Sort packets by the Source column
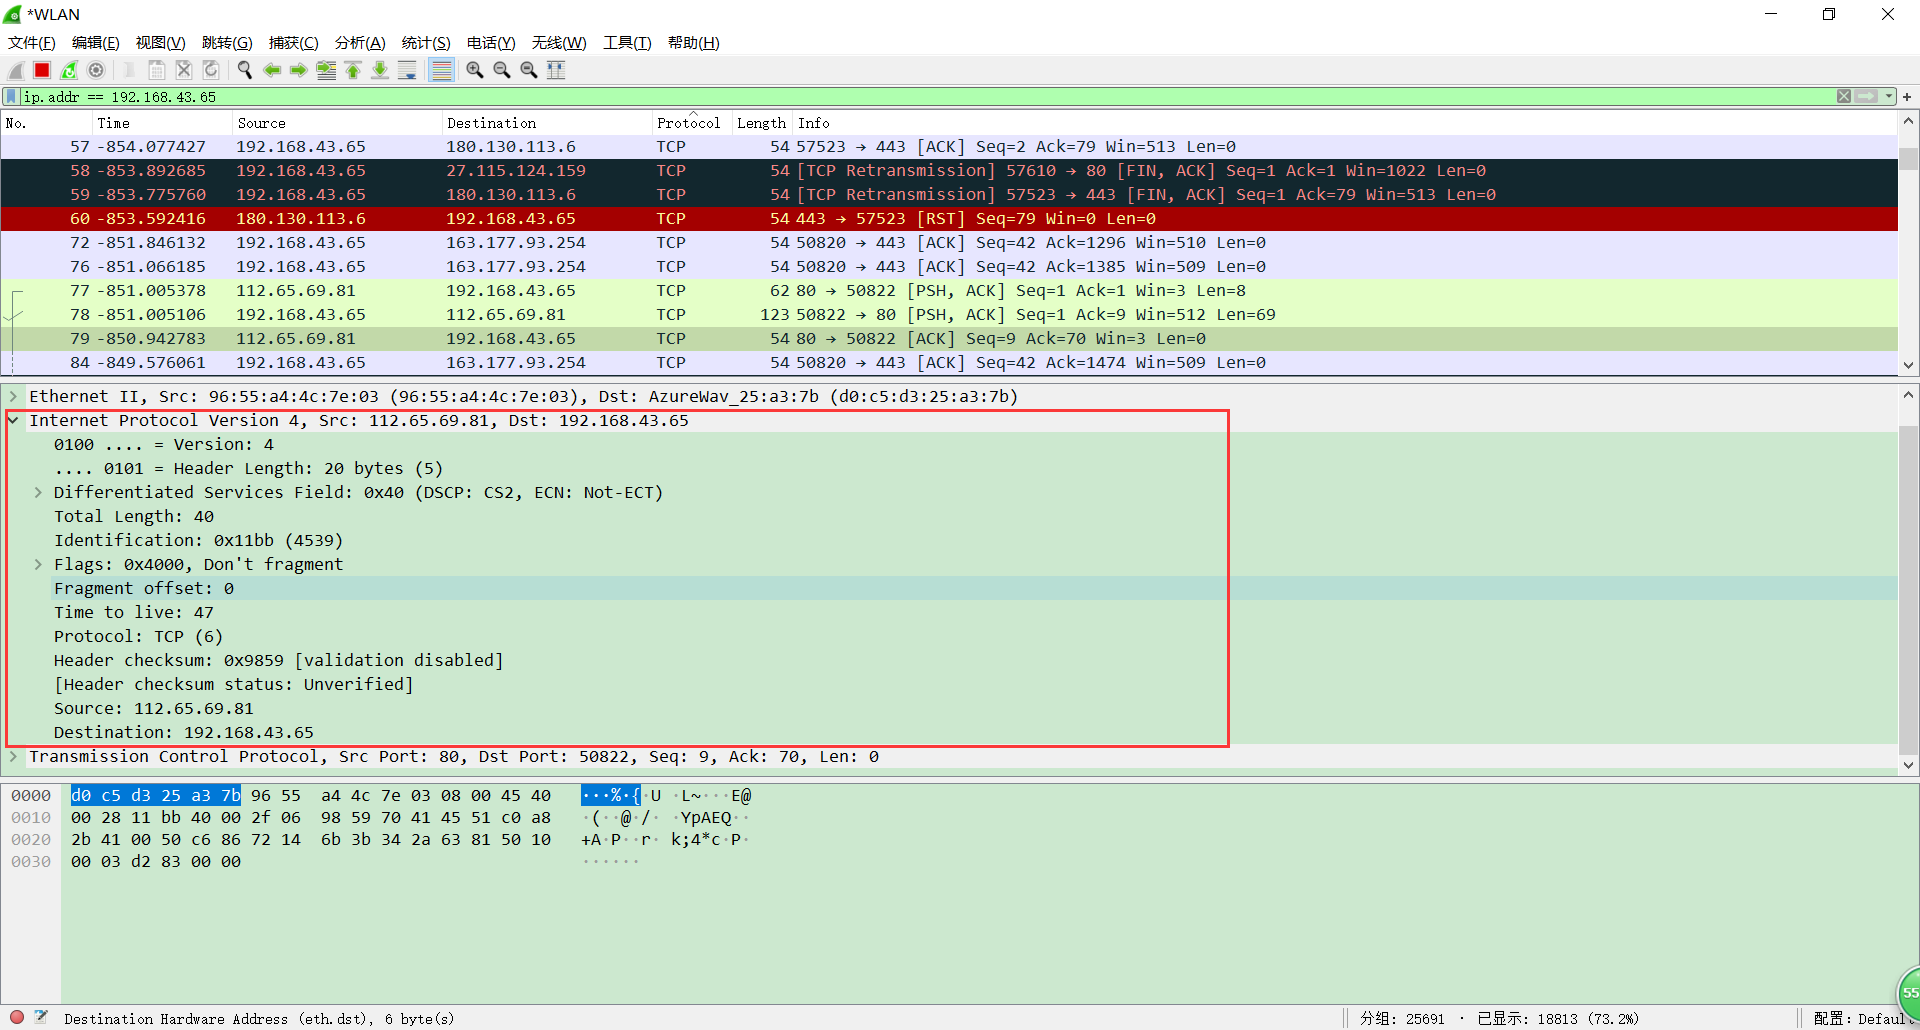This screenshot has width=1920, height=1030. click(x=337, y=123)
